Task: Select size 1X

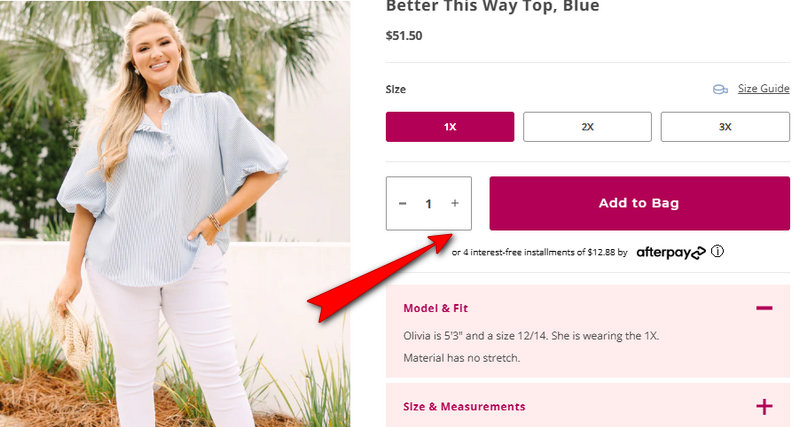Action: (449, 127)
